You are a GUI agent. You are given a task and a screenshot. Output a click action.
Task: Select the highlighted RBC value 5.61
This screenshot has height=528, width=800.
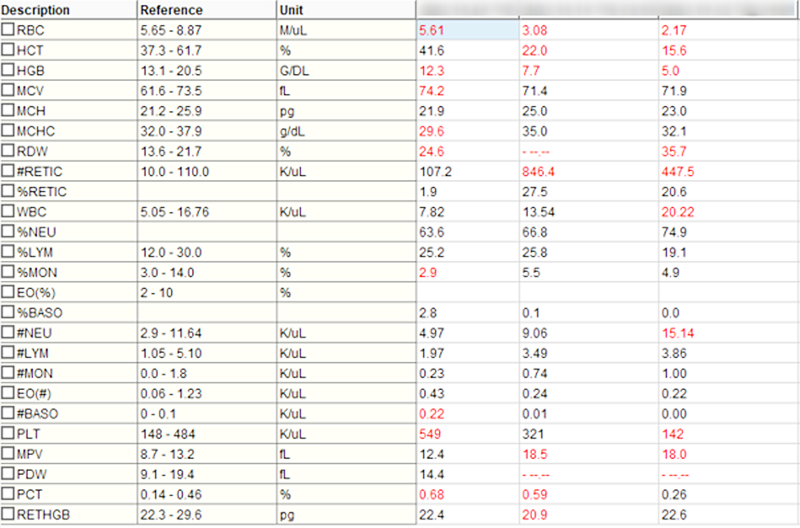(x=434, y=30)
